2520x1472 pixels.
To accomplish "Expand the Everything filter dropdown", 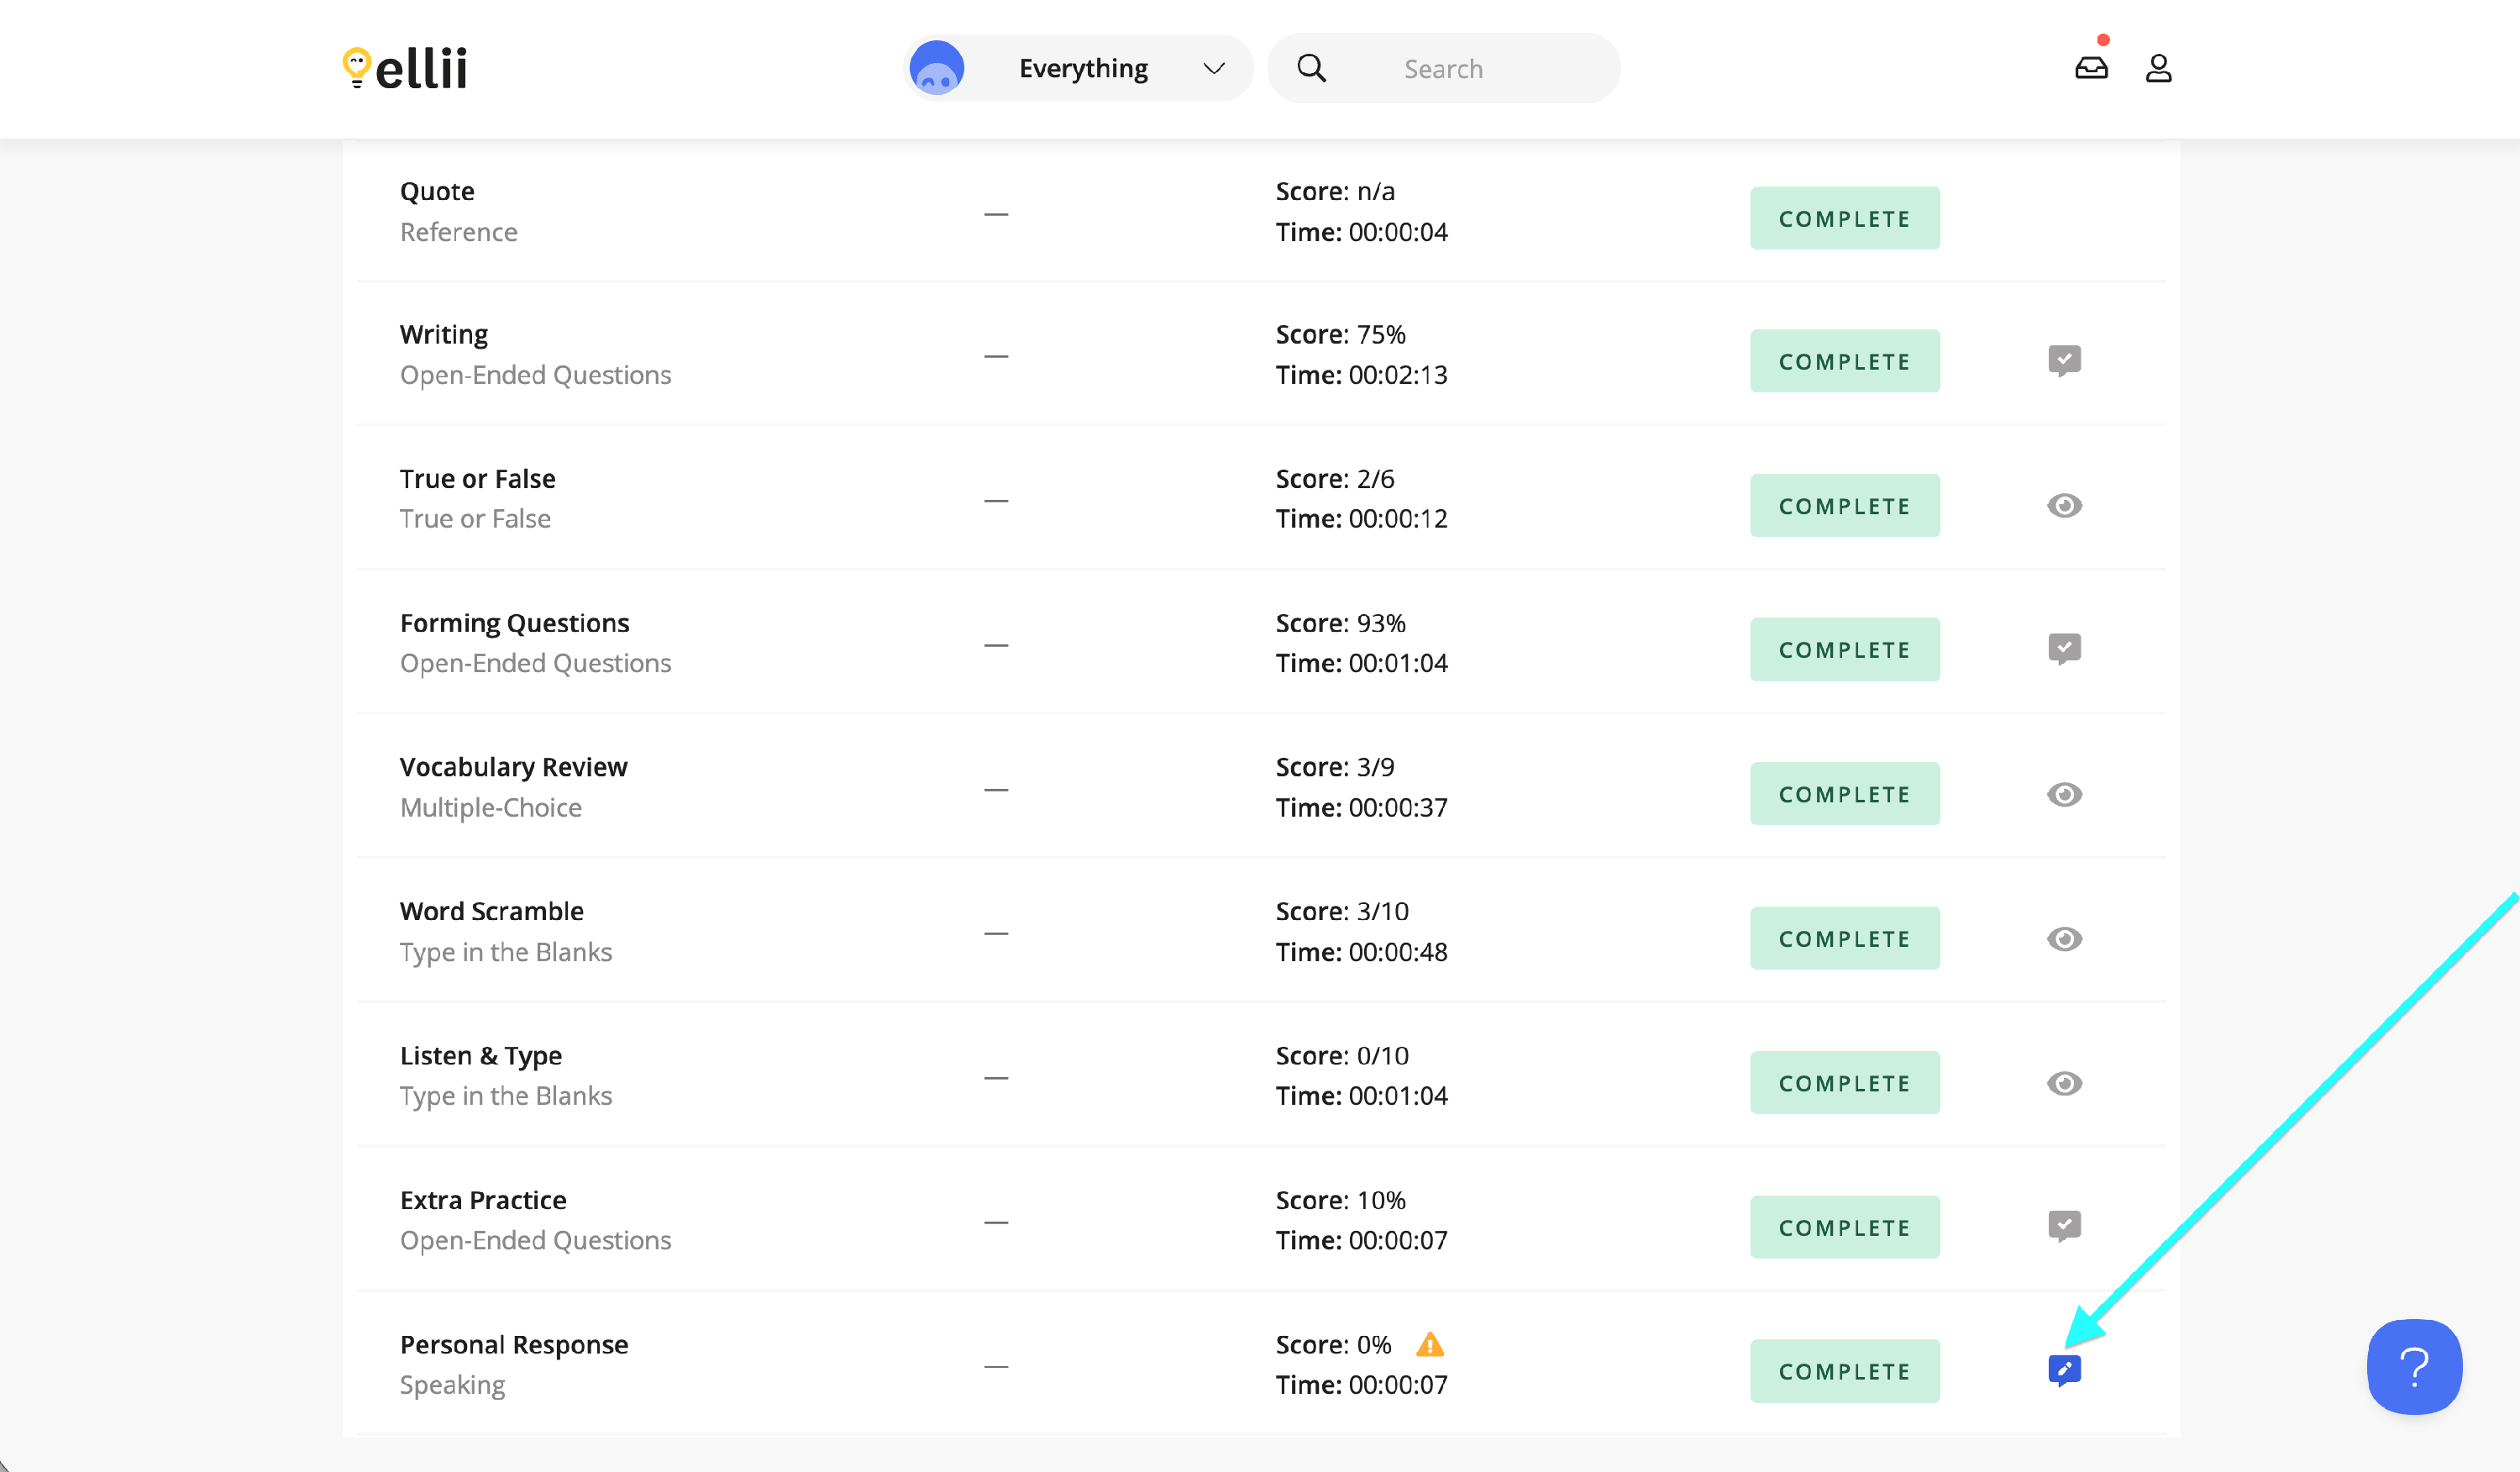I will pos(1083,68).
